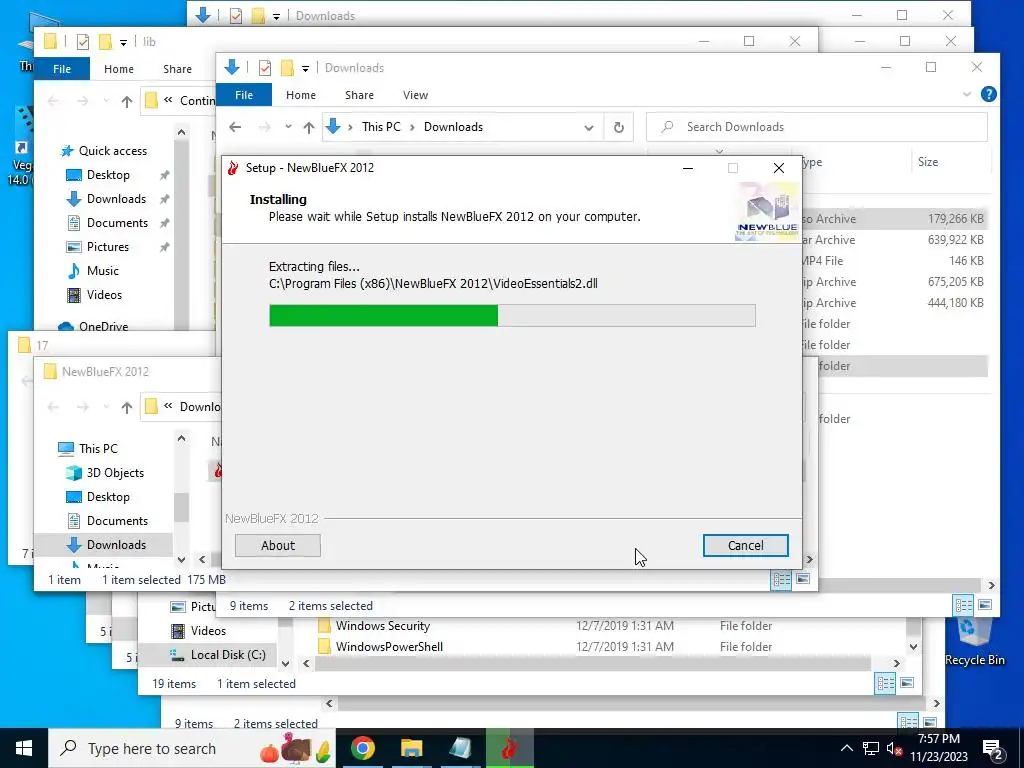Open WindowsPowerShell folder in background window
Viewport: 1024px width, 768px height.
(x=389, y=647)
